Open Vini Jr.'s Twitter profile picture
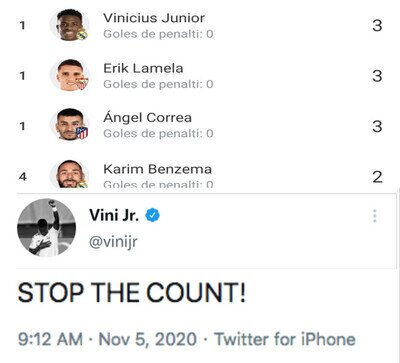400x363 pixels. pos(46,228)
